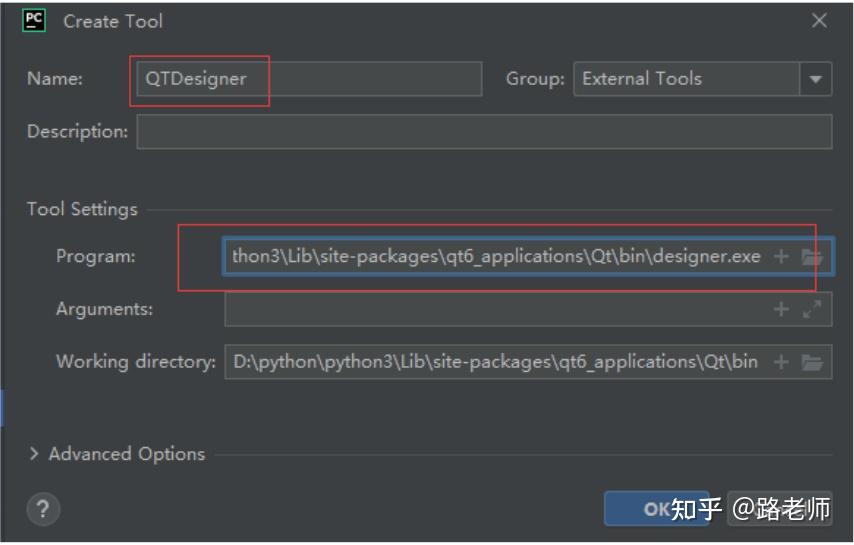Click the Create Tool title bar
This screenshot has height=545, width=854.
click(400, 21)
